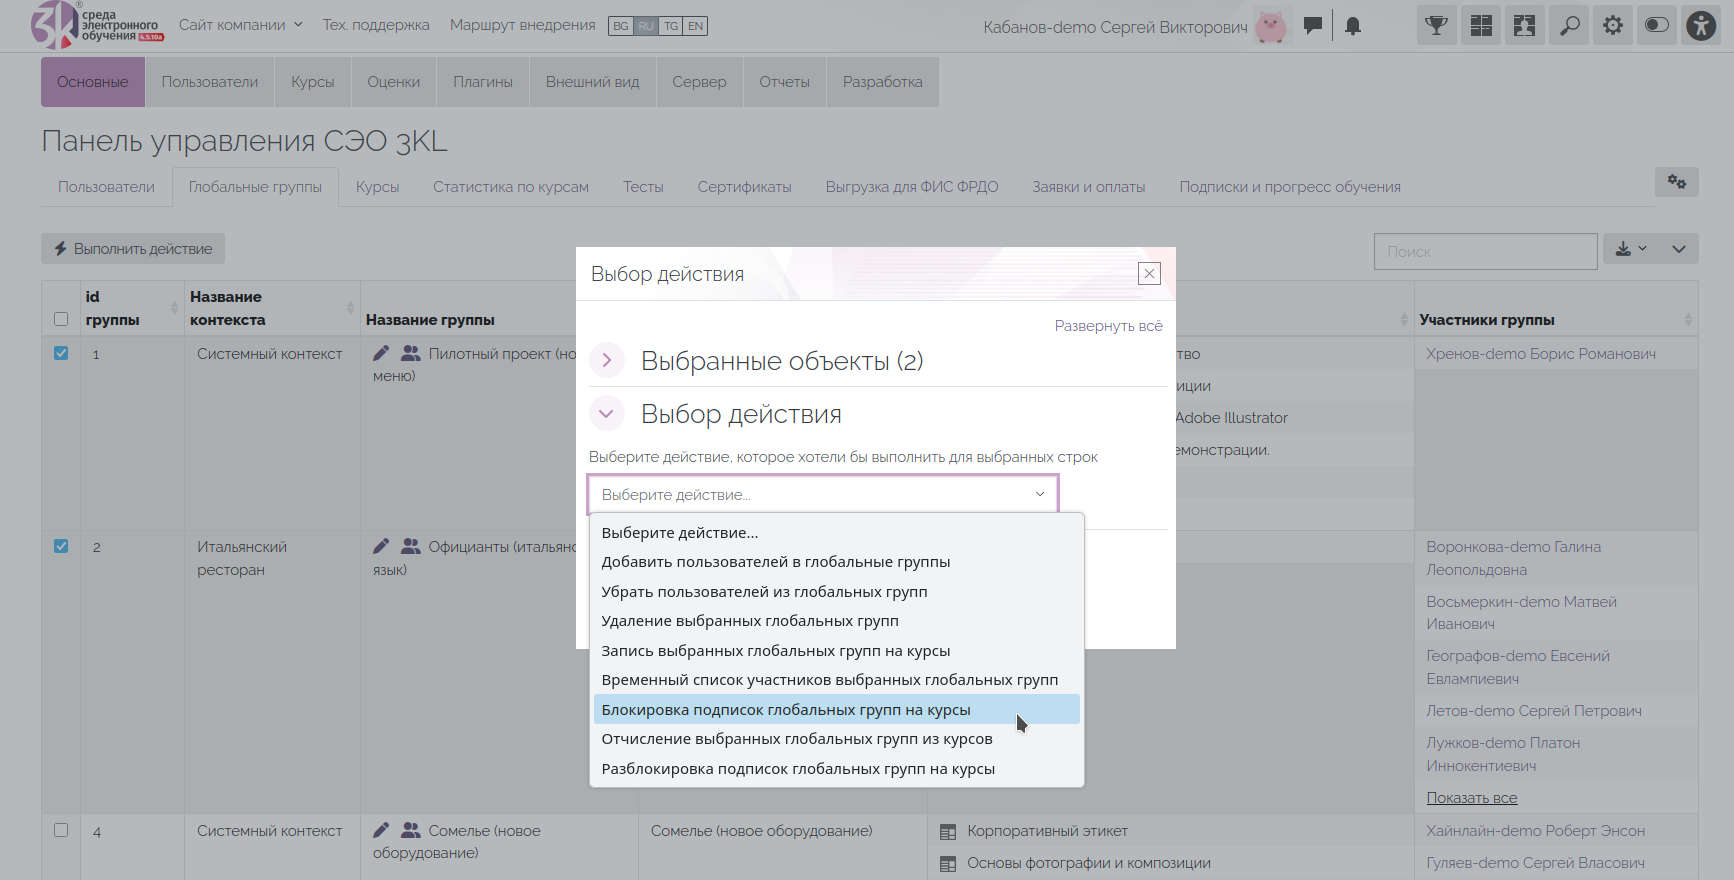1734x880 pixels.
Task: Open the settings gear icon in header
Action: 1613,26
